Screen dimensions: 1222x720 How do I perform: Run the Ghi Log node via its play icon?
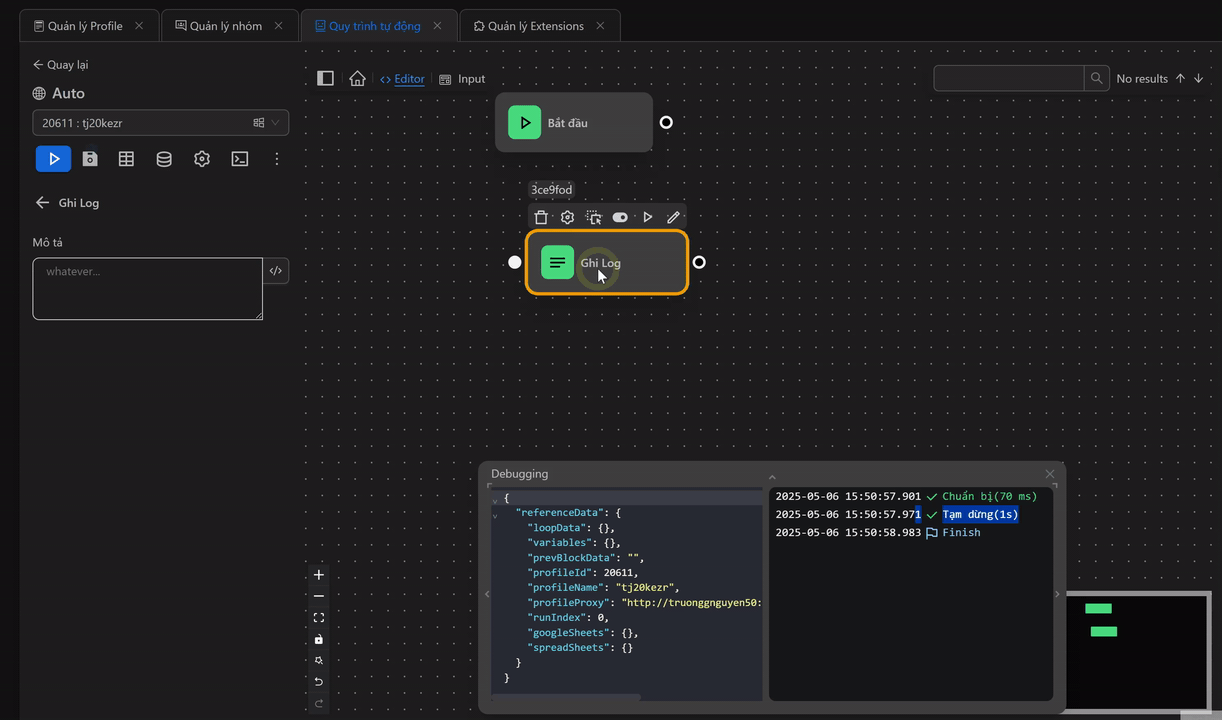(x=647, y=217)
